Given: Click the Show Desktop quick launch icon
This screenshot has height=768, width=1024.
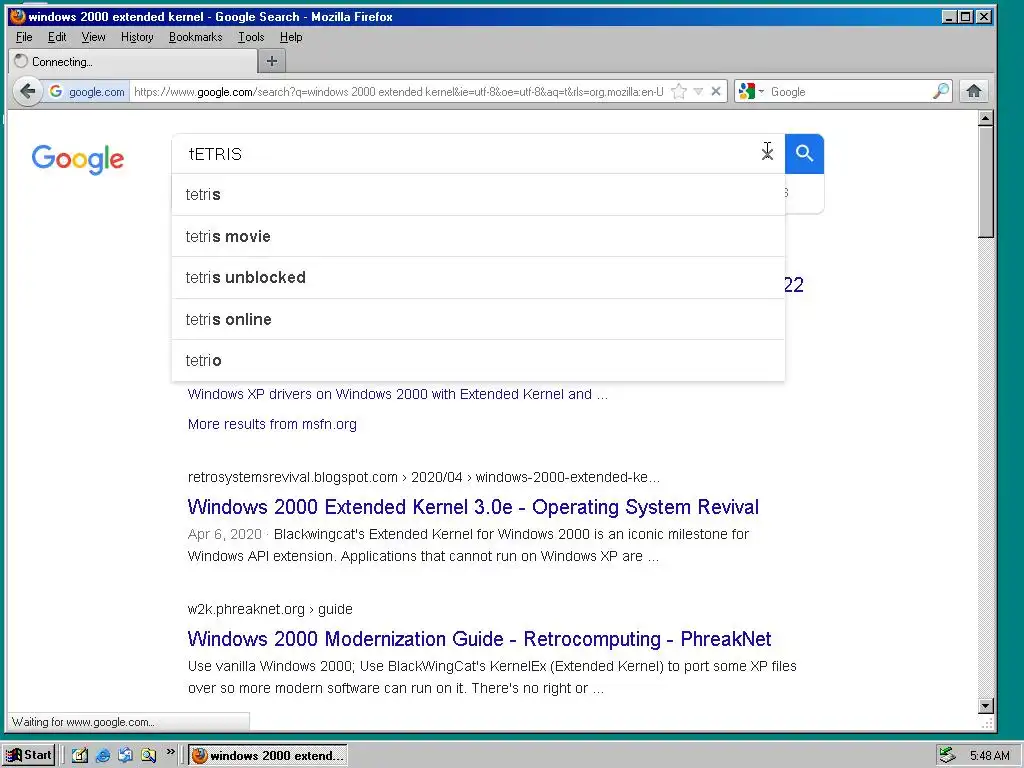Looking at the screenshot, I should [x=80, y=755].
